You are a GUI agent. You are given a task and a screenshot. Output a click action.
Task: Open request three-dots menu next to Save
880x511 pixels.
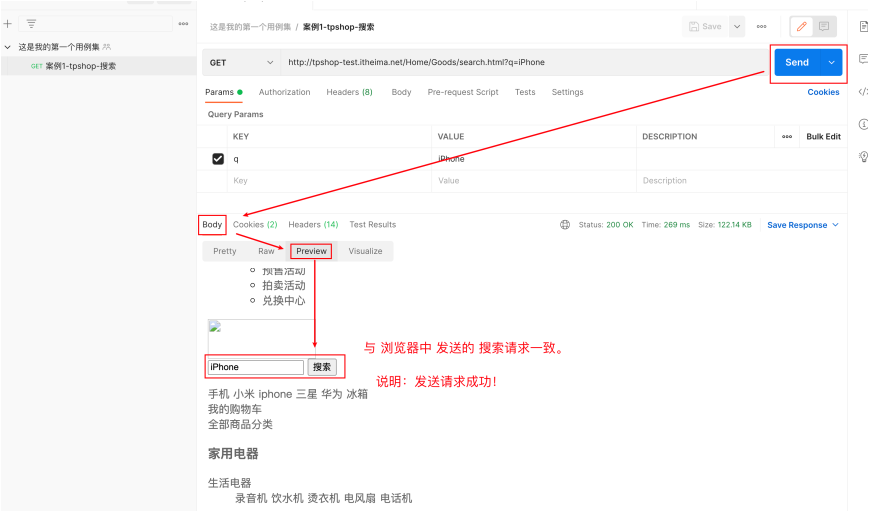pos(762,26)
